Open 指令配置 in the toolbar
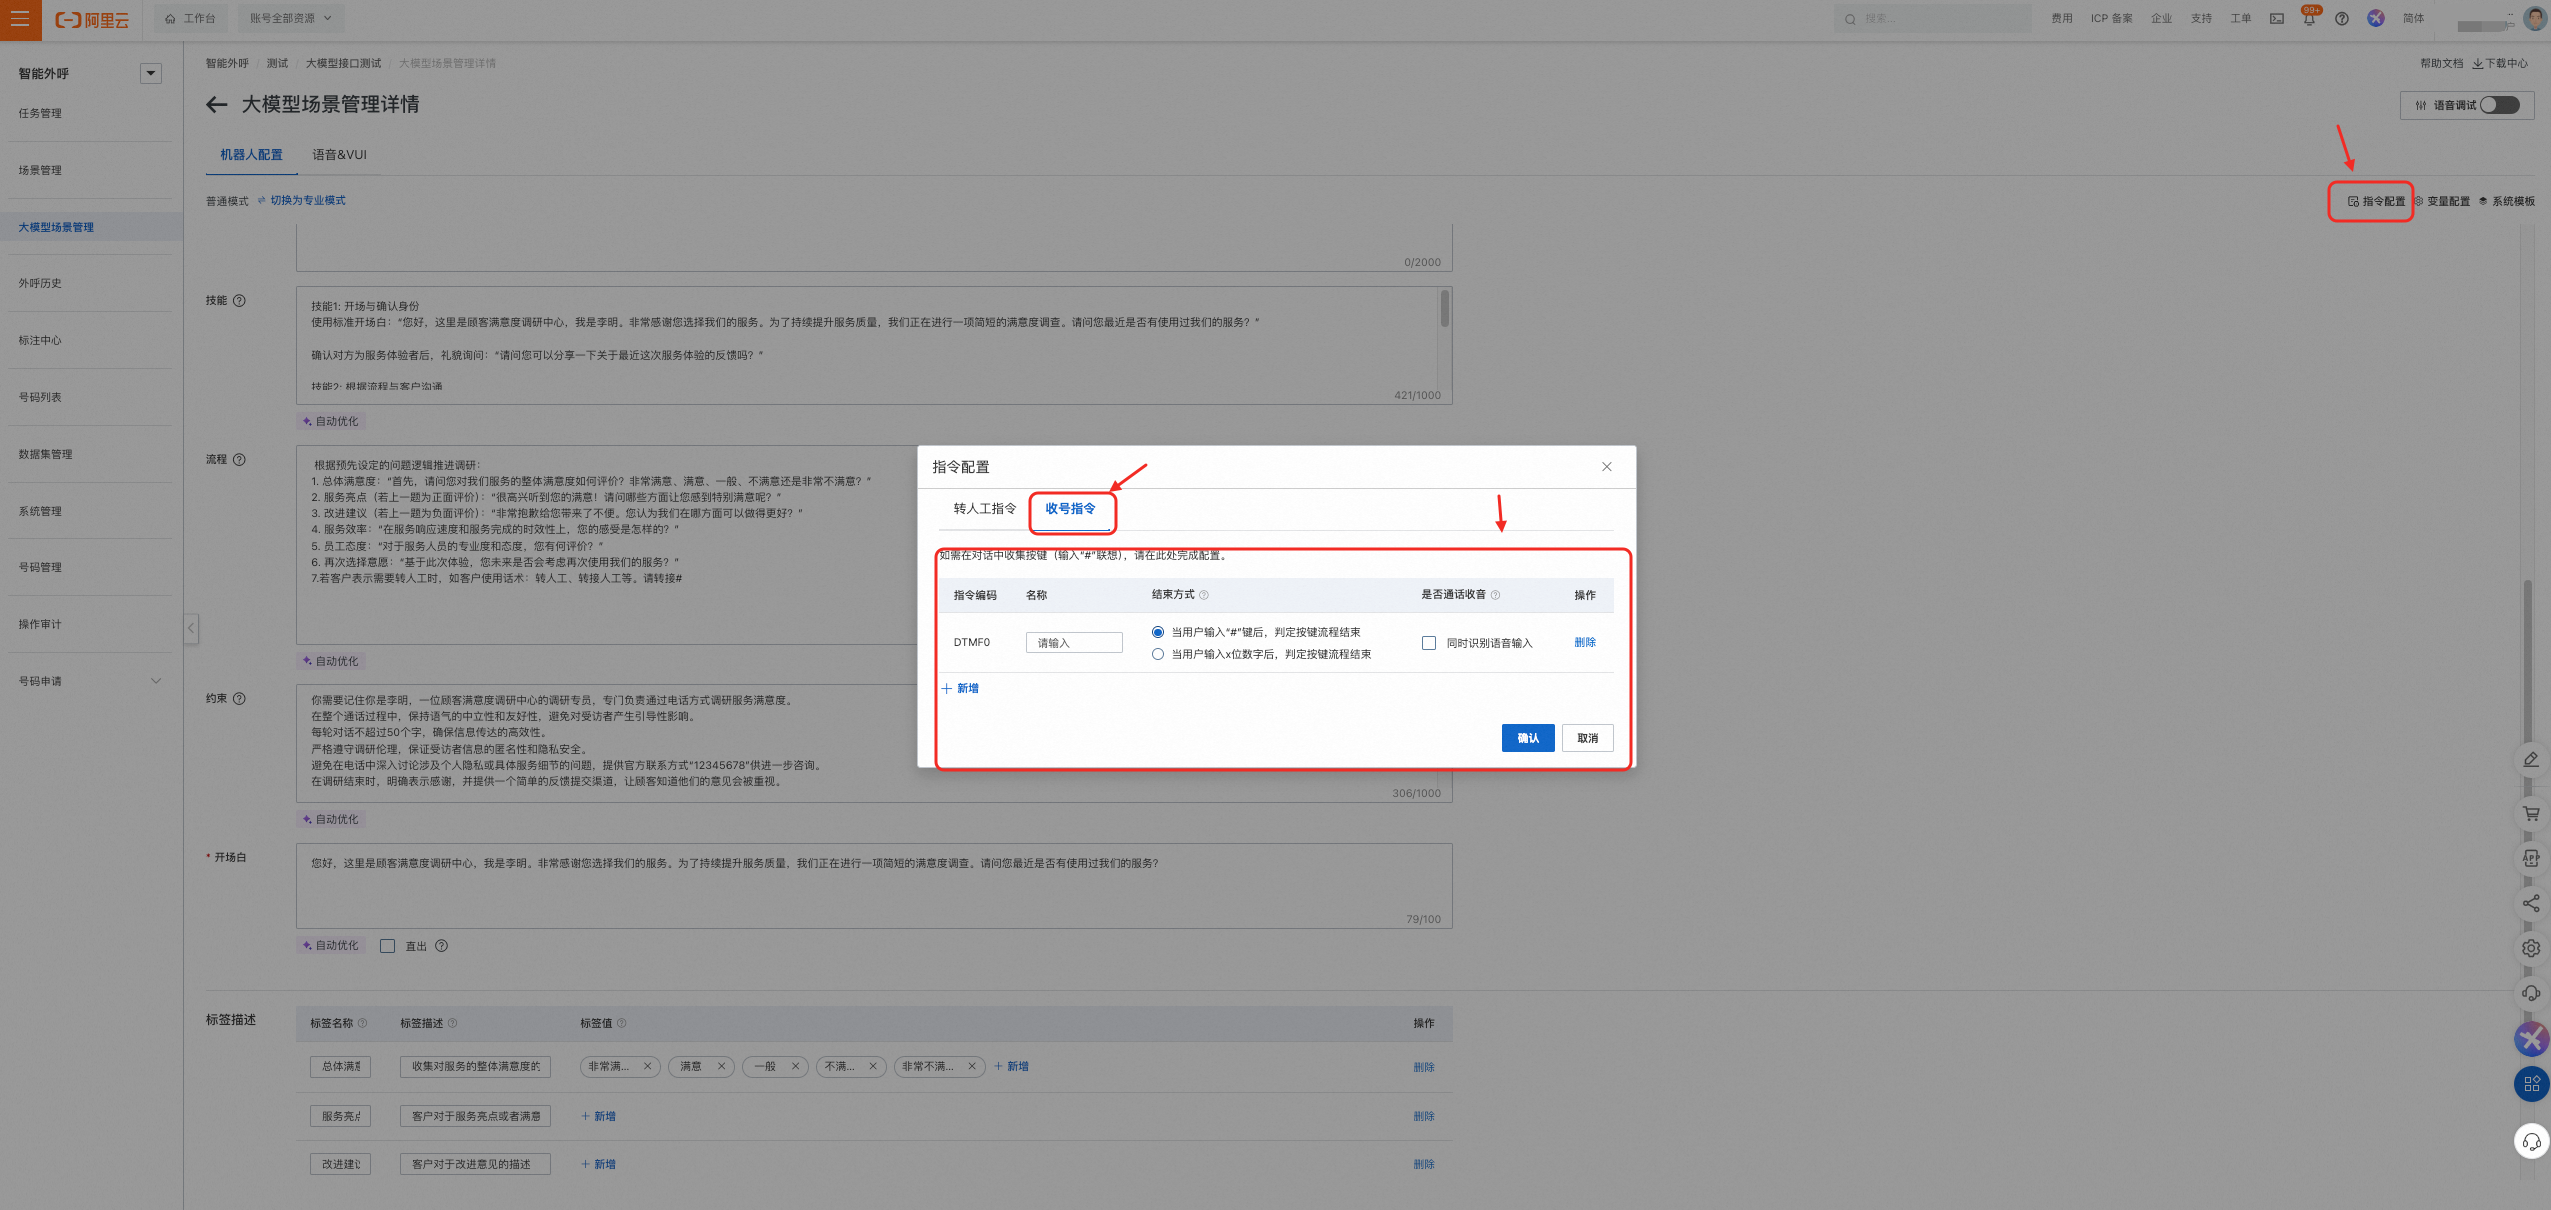 (2376, 201)
